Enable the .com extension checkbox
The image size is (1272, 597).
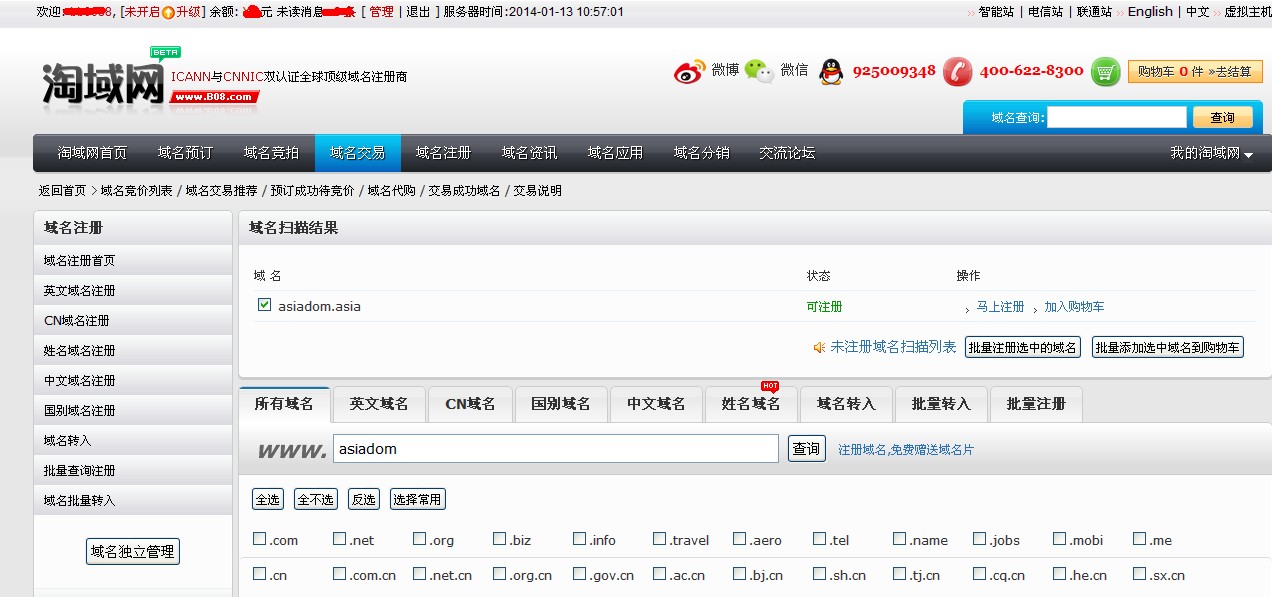pos(260,539)
